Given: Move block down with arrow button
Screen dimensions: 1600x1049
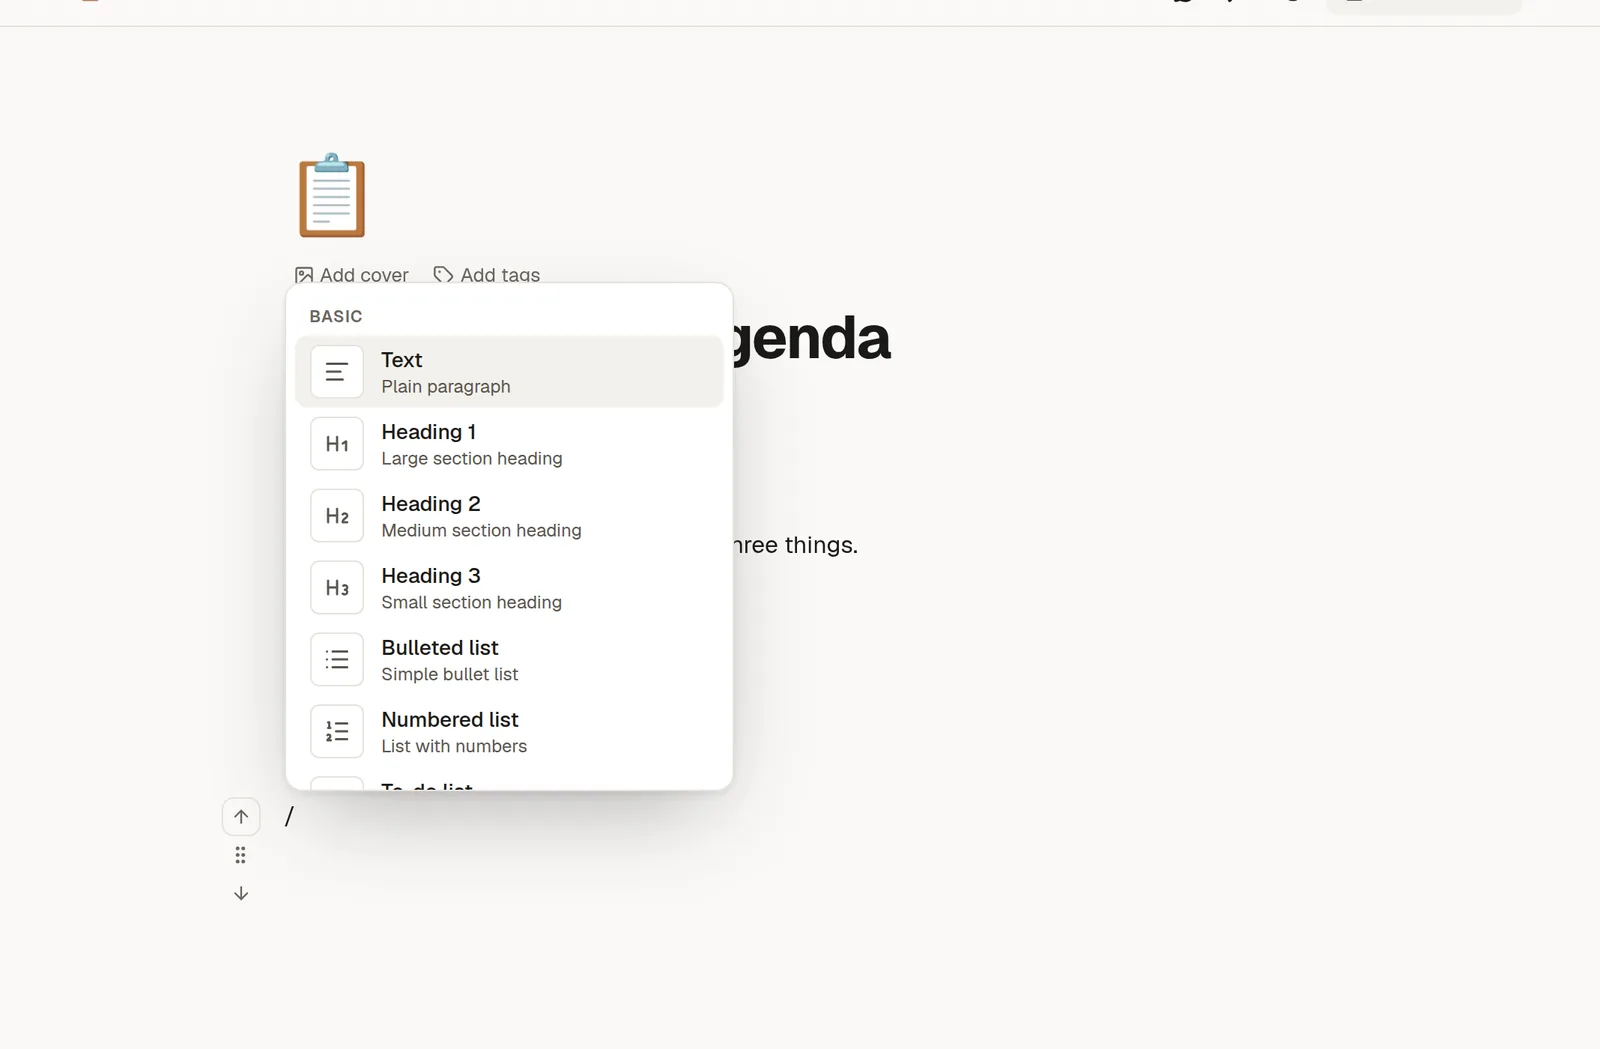Looking at the screenshot, I should [x=241, y=893].
